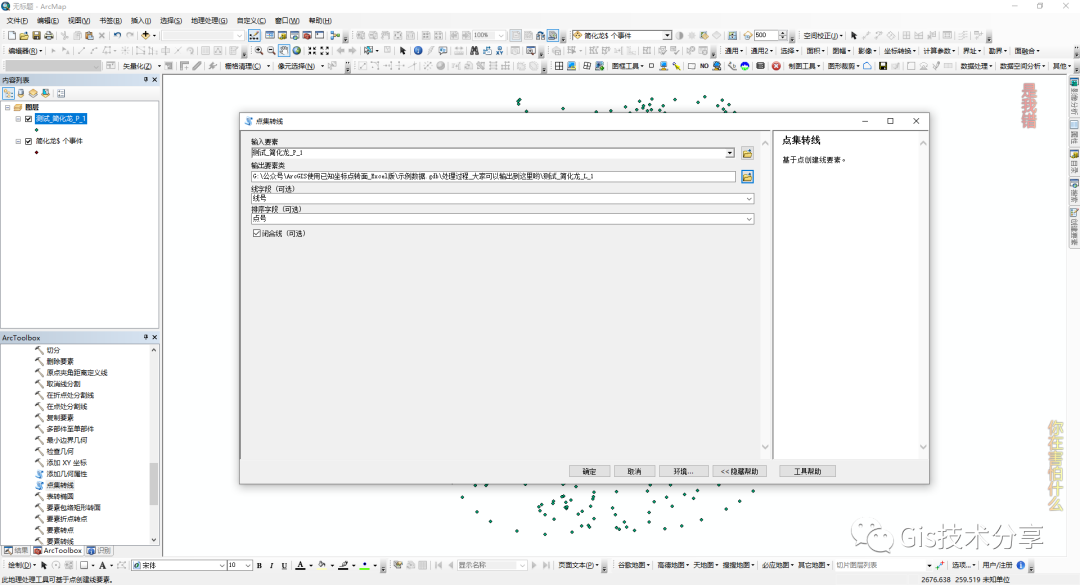Image resolution: width=1080 pixels, height=585 pixels.
Task: Click the font color swatch underlined A
Action: pyautogui.click(x=299, y=566)
